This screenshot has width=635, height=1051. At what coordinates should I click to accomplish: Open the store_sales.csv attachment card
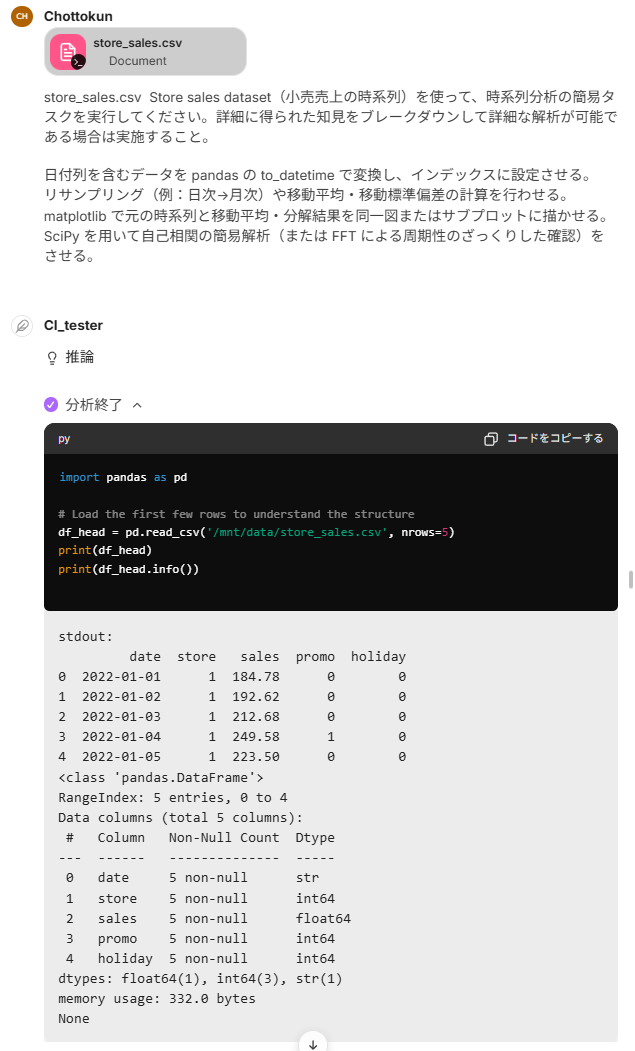146,52
